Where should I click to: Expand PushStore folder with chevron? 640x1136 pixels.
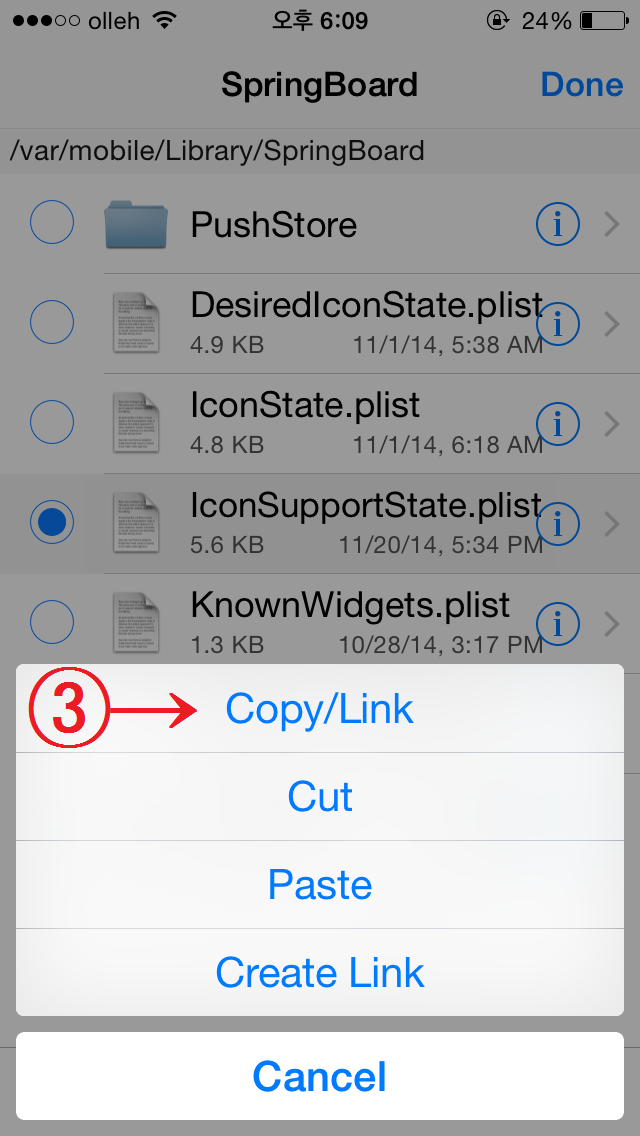coord(612,225)
